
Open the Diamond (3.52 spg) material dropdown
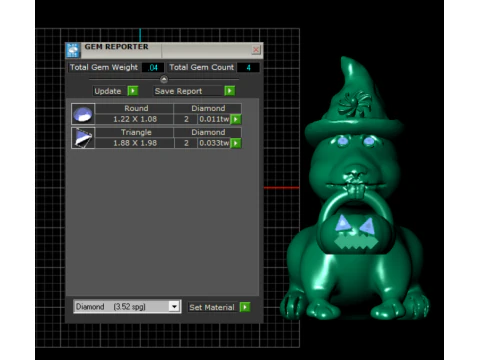point(174,306)
